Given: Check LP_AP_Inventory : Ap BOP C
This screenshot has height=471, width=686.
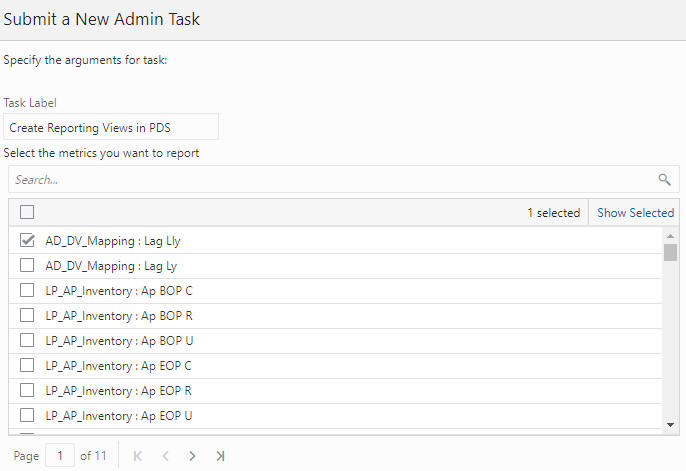Looking at the screenshot, I should (27, 290).
